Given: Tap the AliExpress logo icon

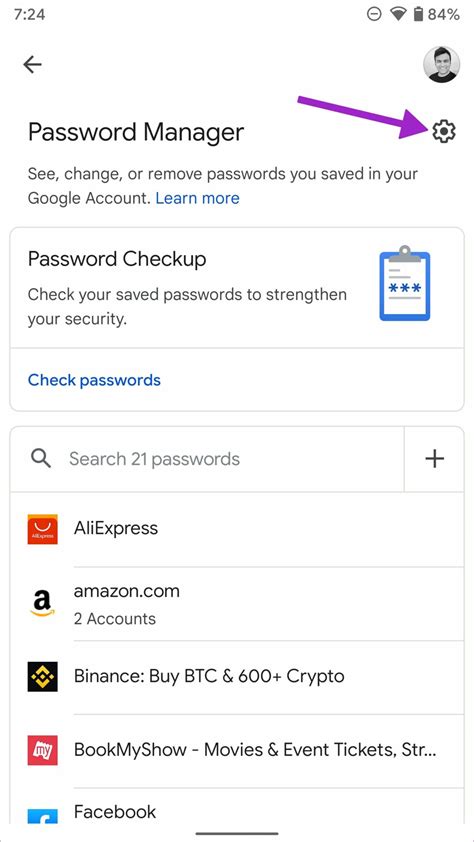Looking at the screenshot, I should coord(42,529).
